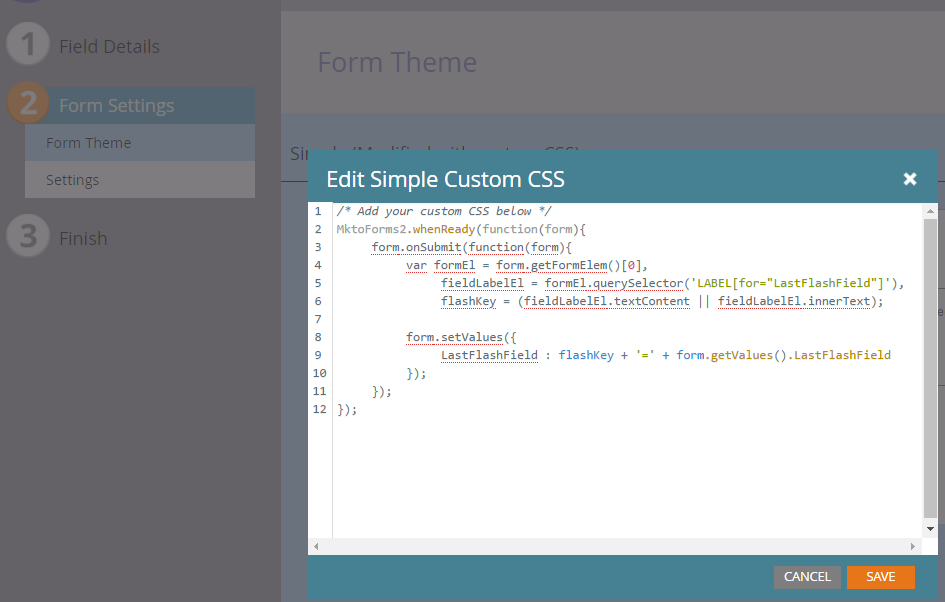Open the Field Details step
The width and height of the screenshot is (945, 602).
tap(109, 47)
